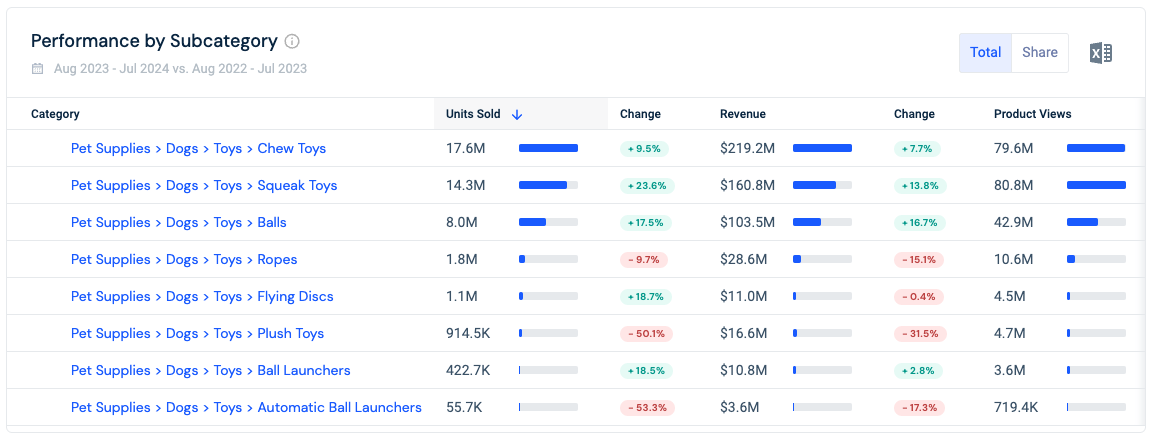Open the Plush Toys subcategory link
The height and width of the screenshot is (439, 1154).
197,333
